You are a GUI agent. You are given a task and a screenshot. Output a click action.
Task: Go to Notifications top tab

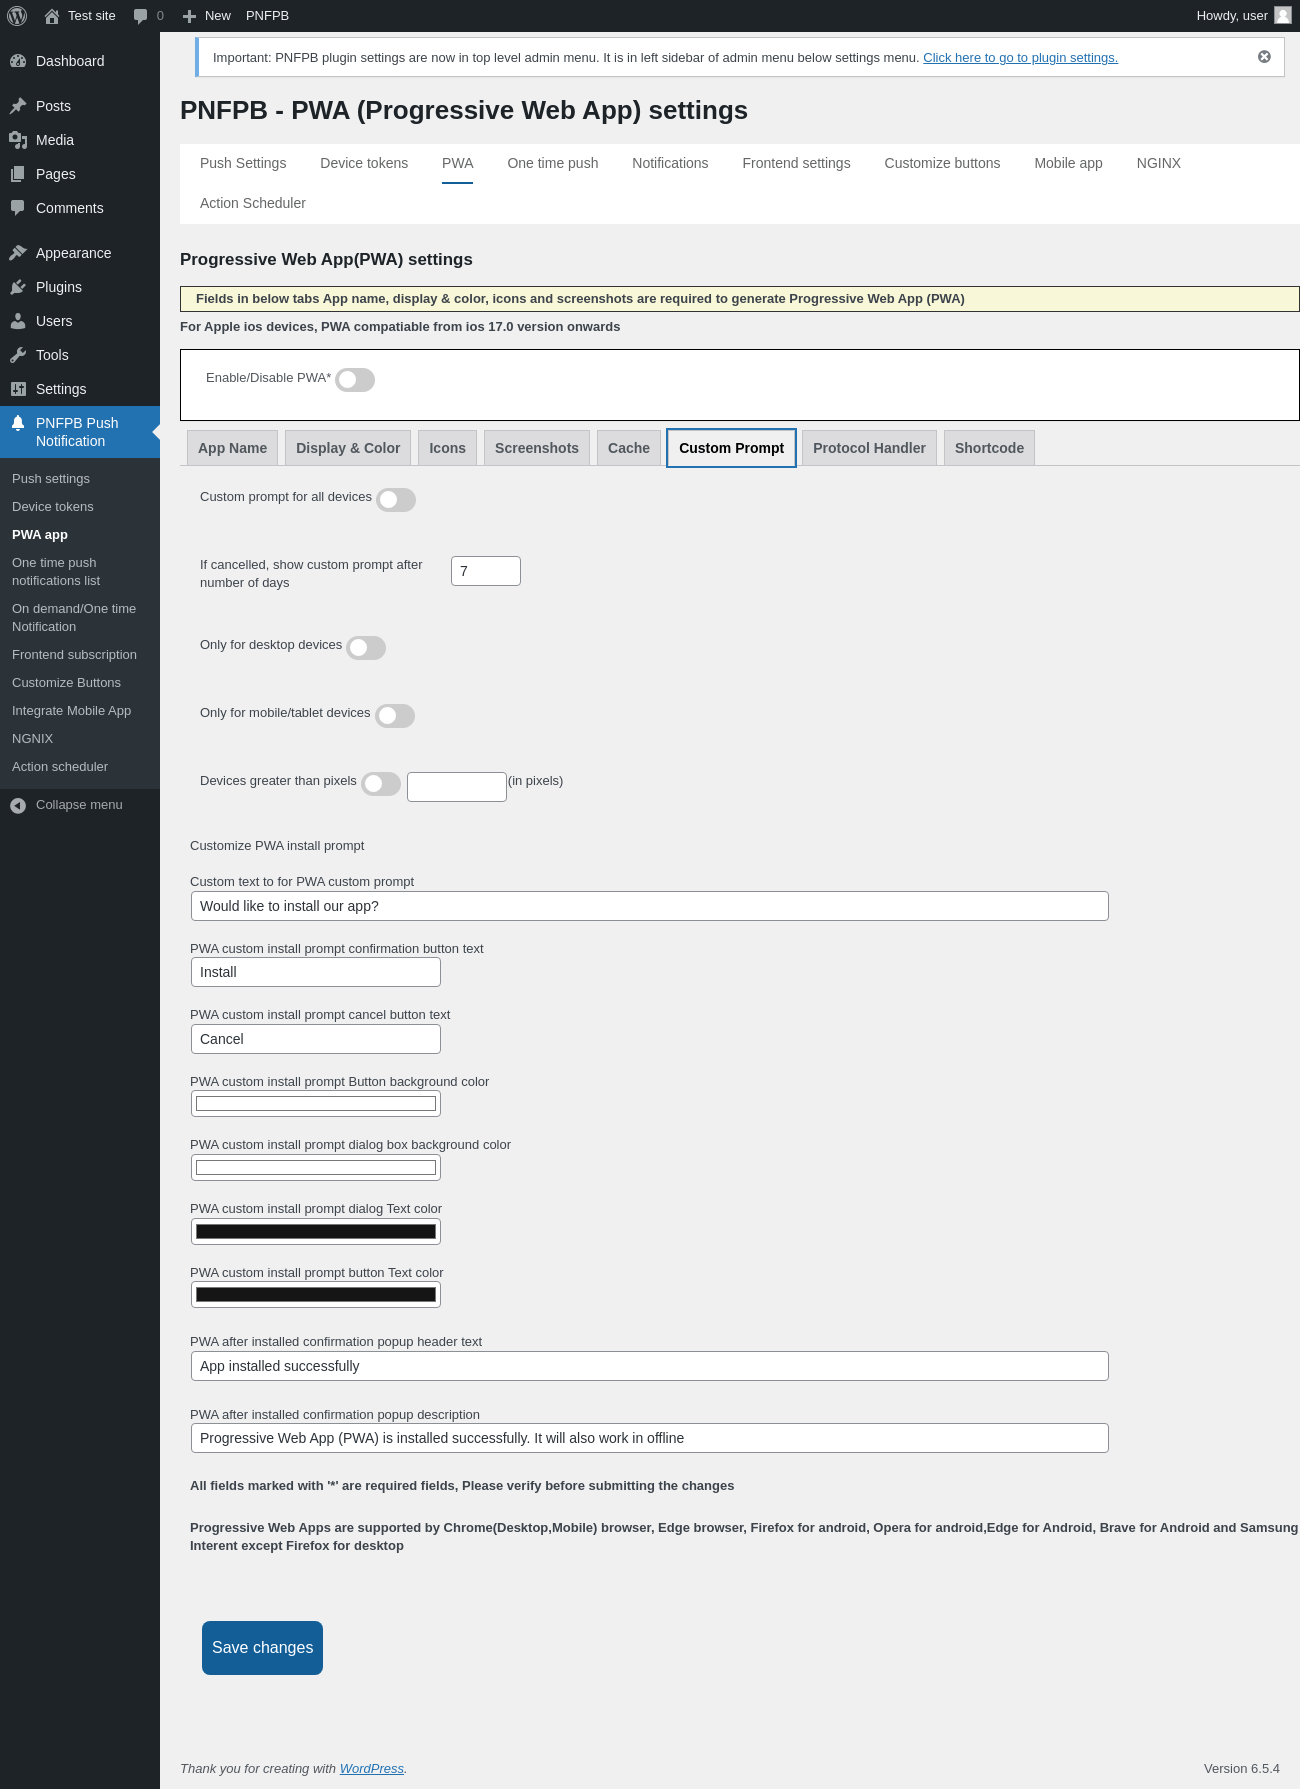point(670,163)
